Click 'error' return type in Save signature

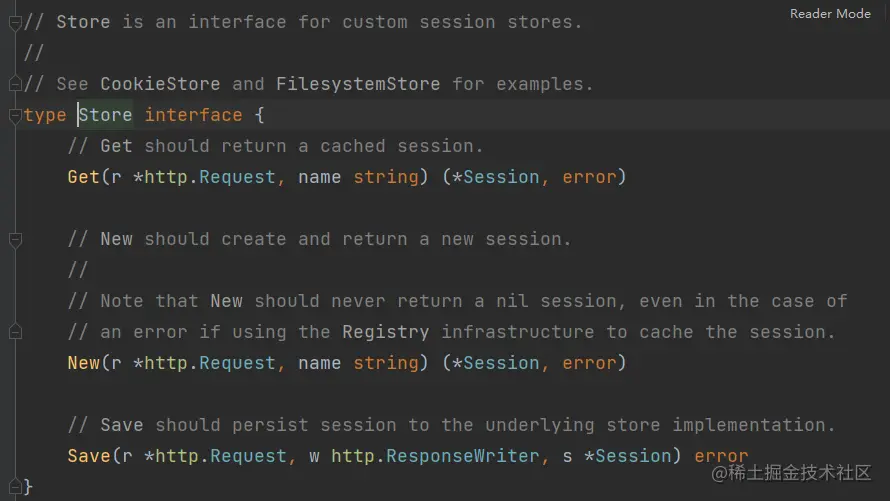click(x=721, y=456)
